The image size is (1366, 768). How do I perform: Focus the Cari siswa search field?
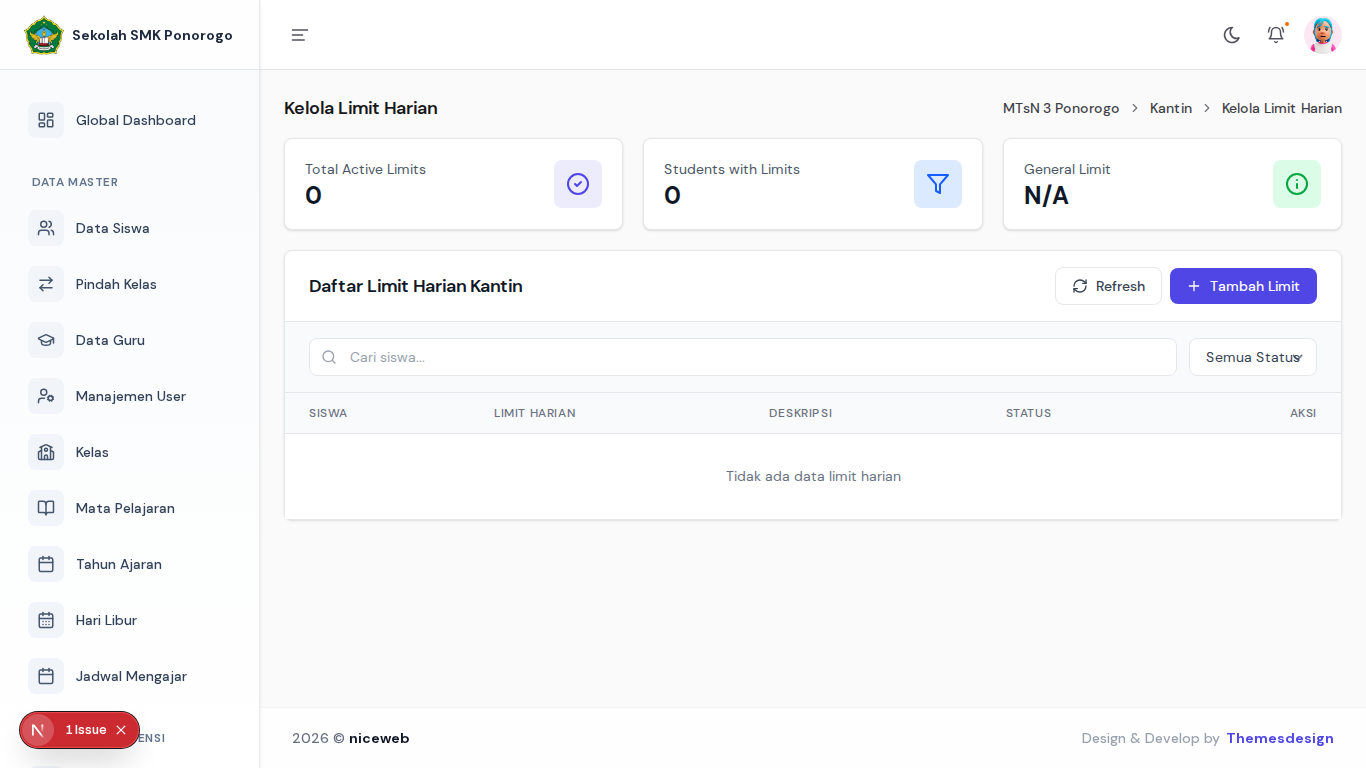[742, 357]
